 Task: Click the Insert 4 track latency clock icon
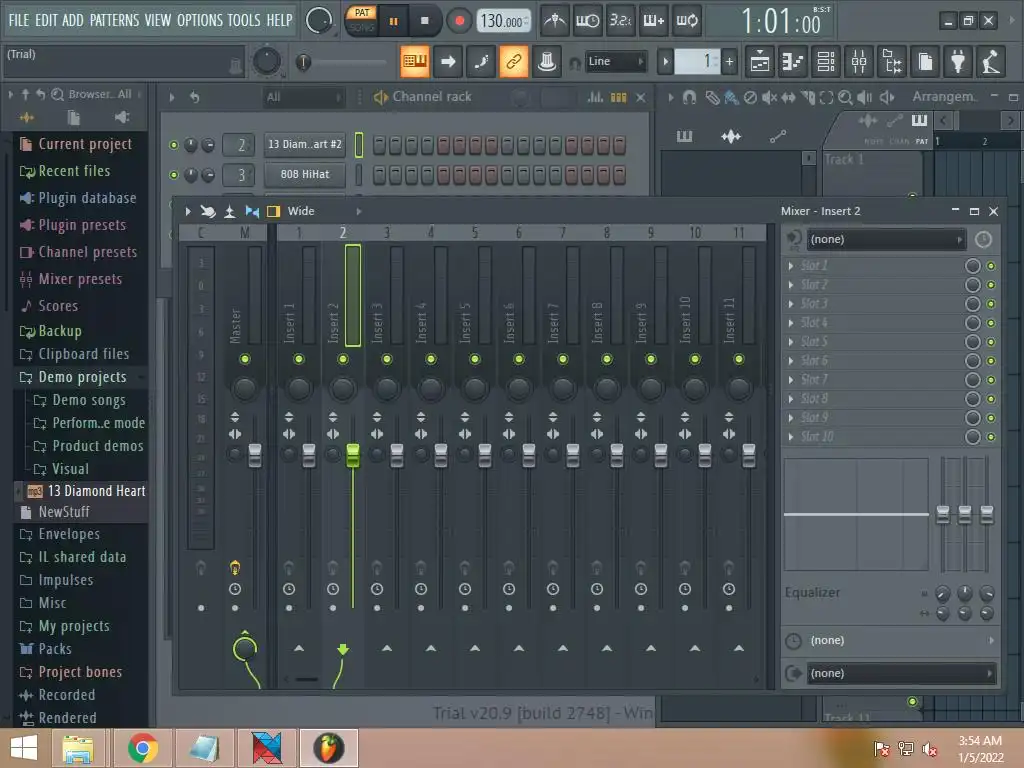(421, 589)
